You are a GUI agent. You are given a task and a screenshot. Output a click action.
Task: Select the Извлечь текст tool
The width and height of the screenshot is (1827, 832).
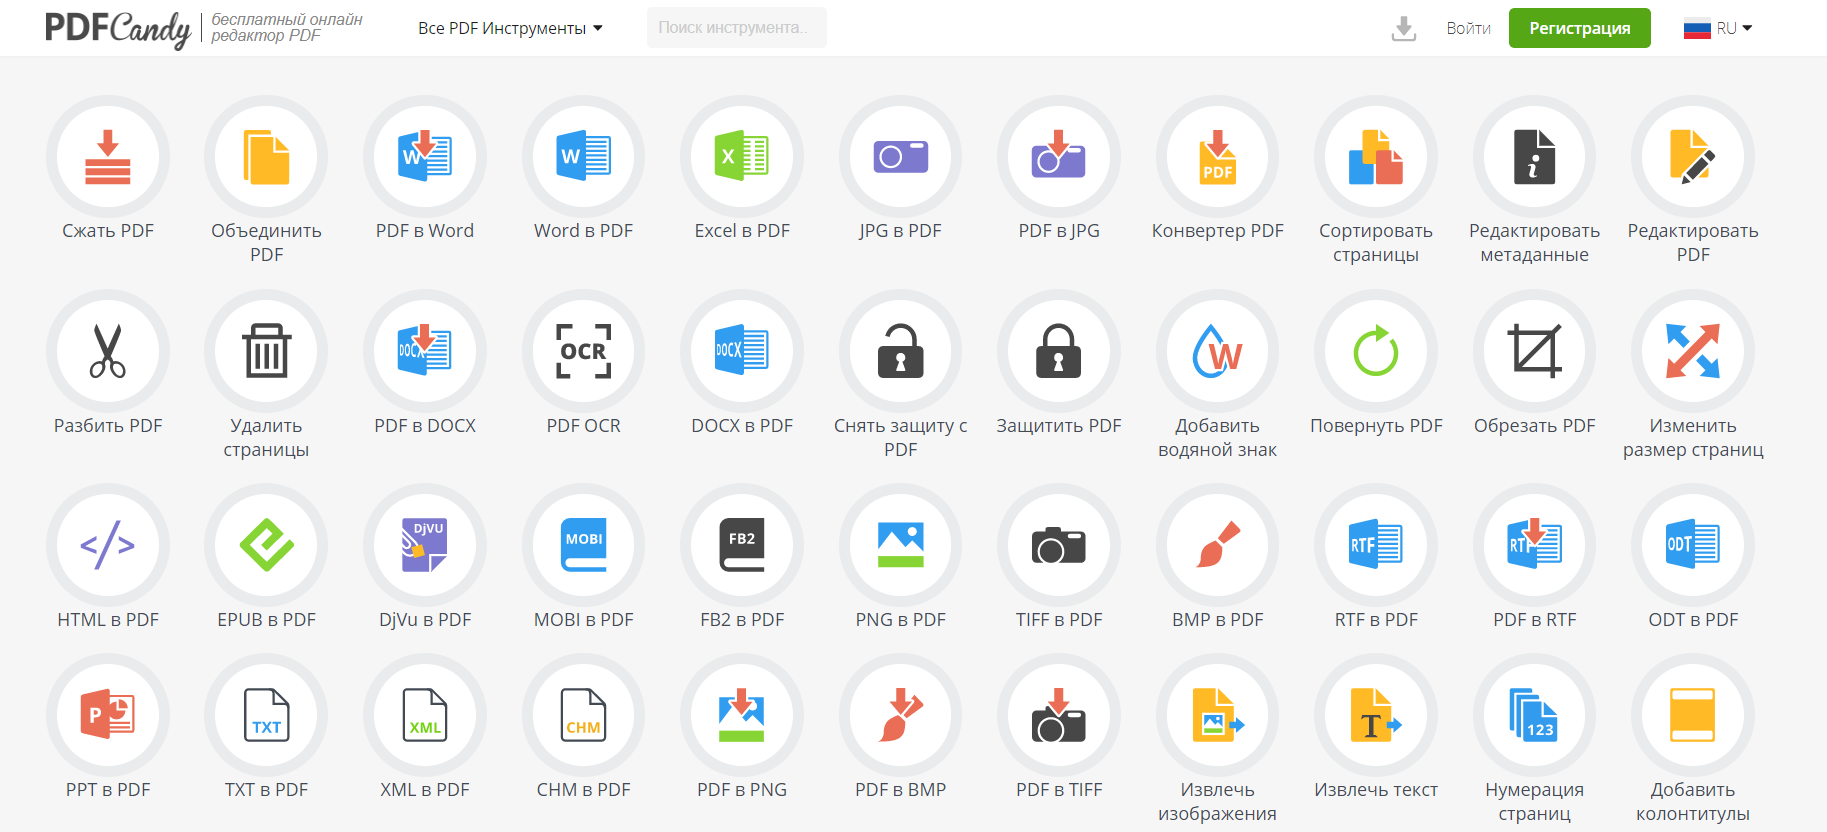(1376, 715)
